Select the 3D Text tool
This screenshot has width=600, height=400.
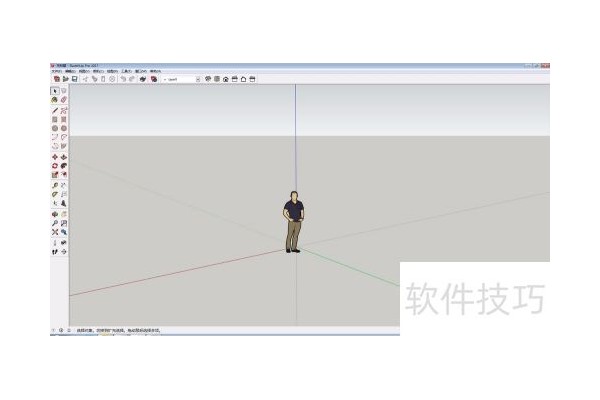(x=64, y=203)
